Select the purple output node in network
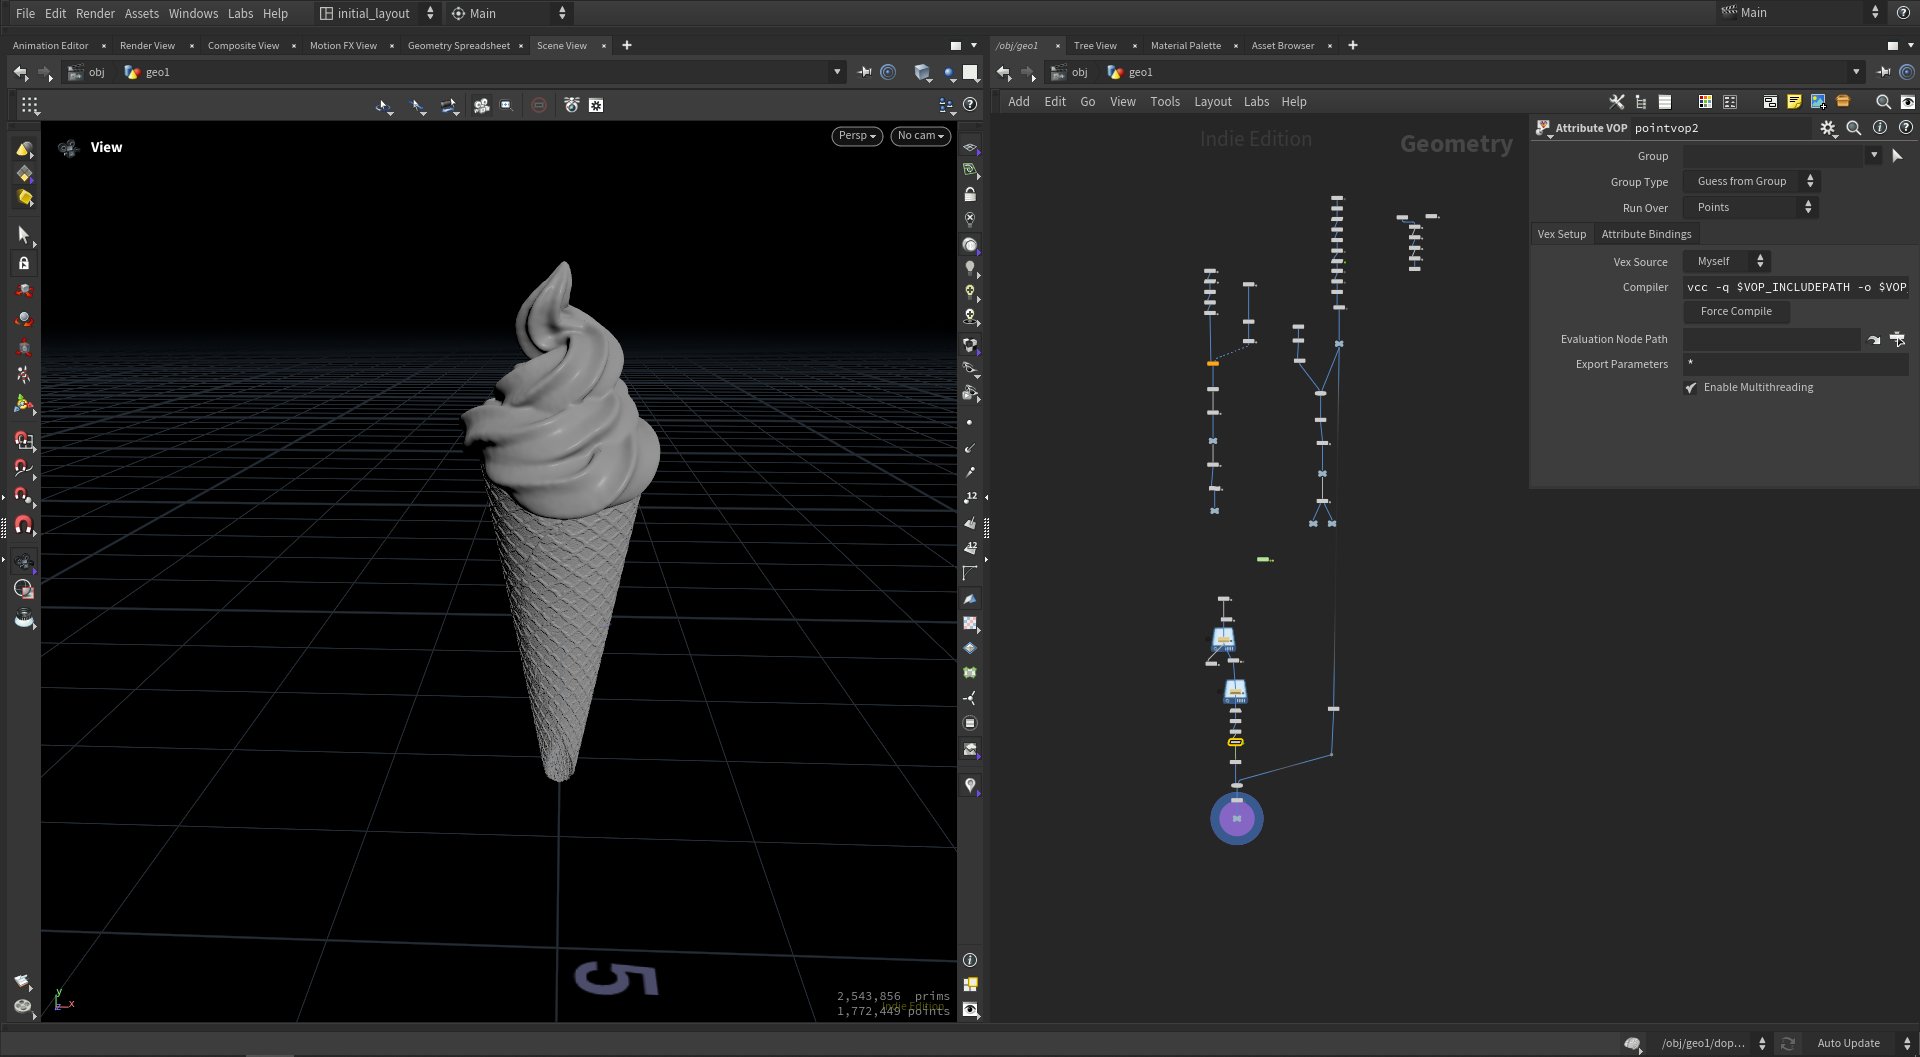This screenshot has height=1057, width=1920. (1237, 819)
